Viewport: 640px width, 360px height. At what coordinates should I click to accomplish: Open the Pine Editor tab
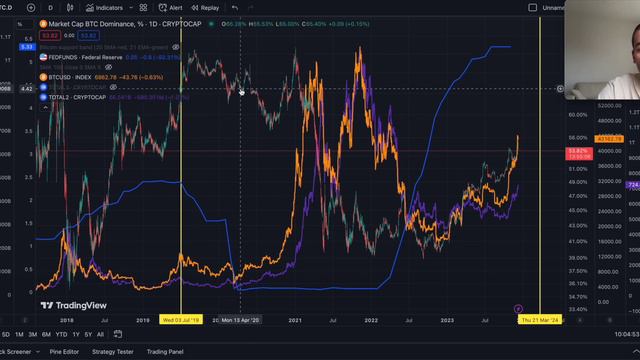[64, 351]
